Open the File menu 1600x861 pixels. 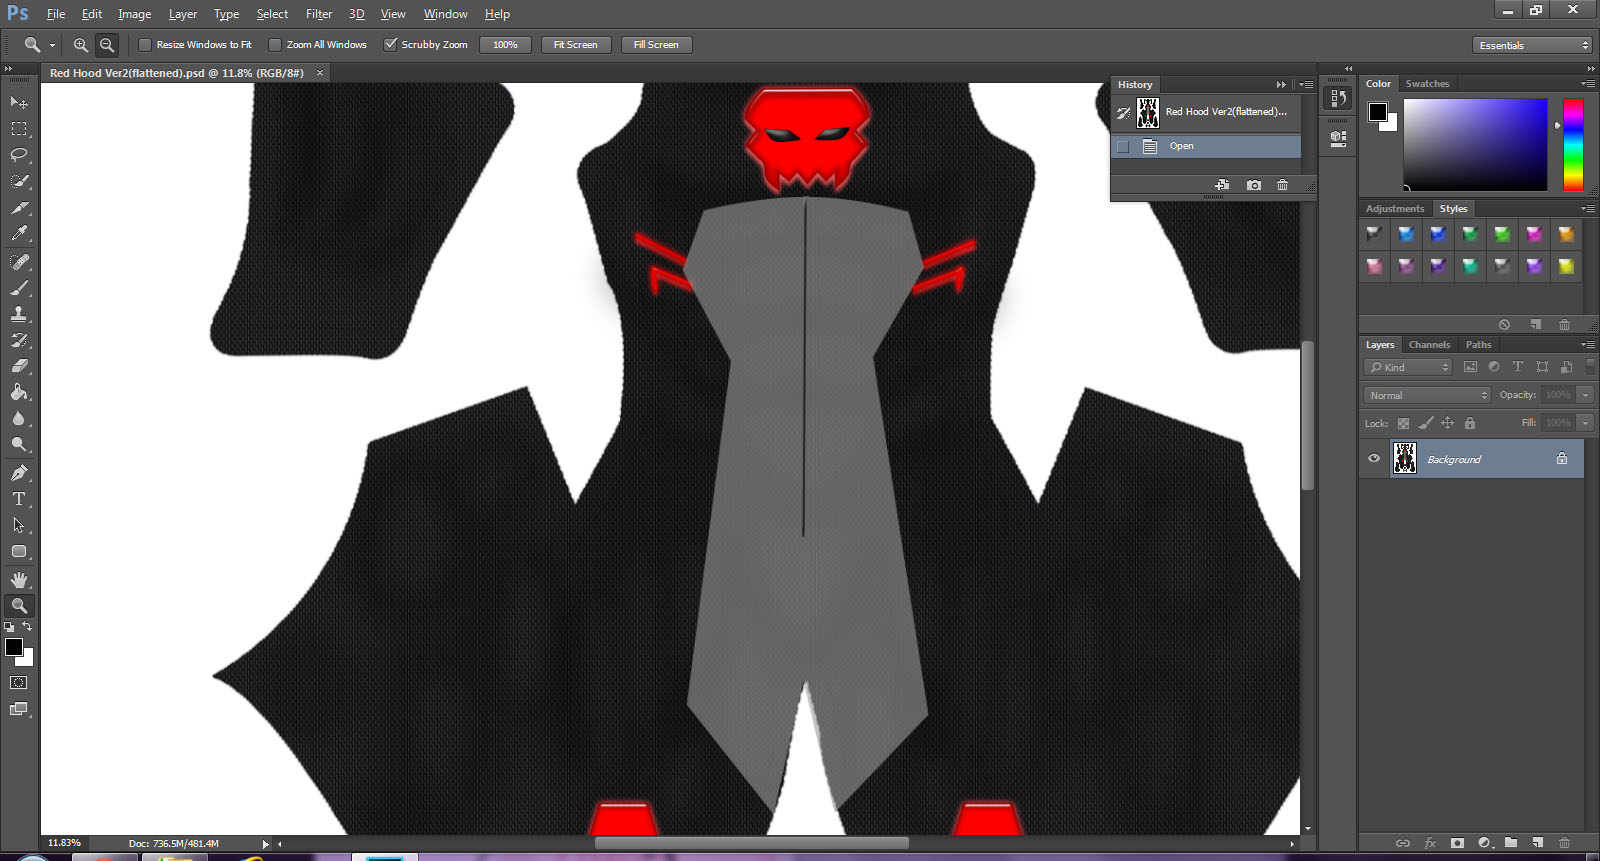tap(56, 14)
